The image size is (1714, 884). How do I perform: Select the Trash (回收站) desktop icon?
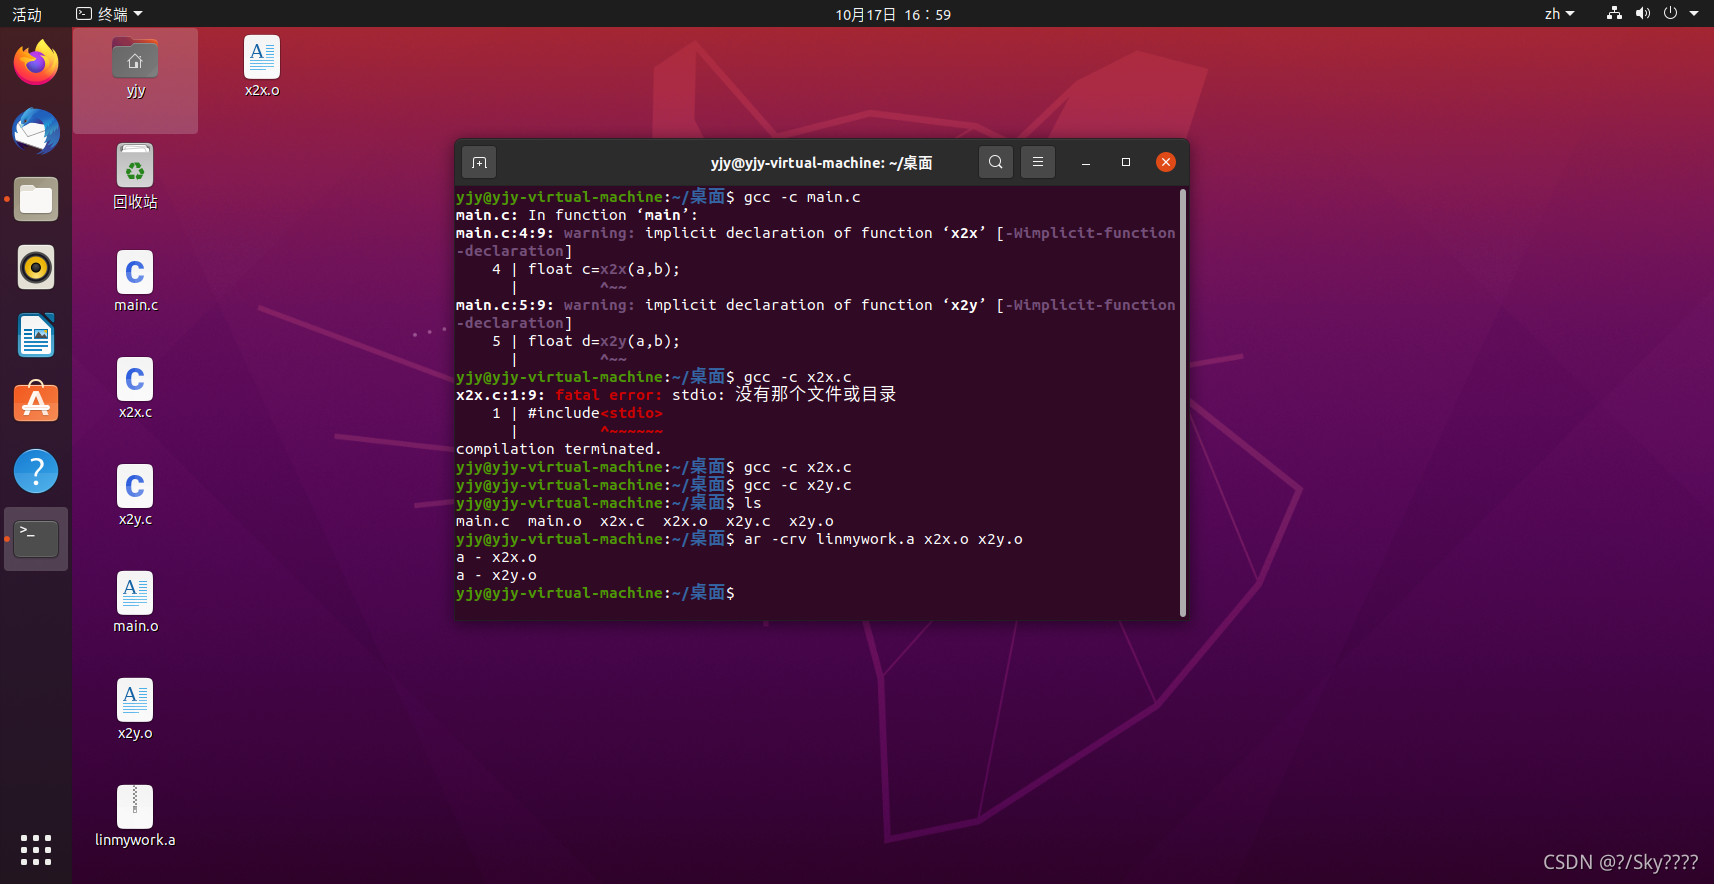coord(135,177)
